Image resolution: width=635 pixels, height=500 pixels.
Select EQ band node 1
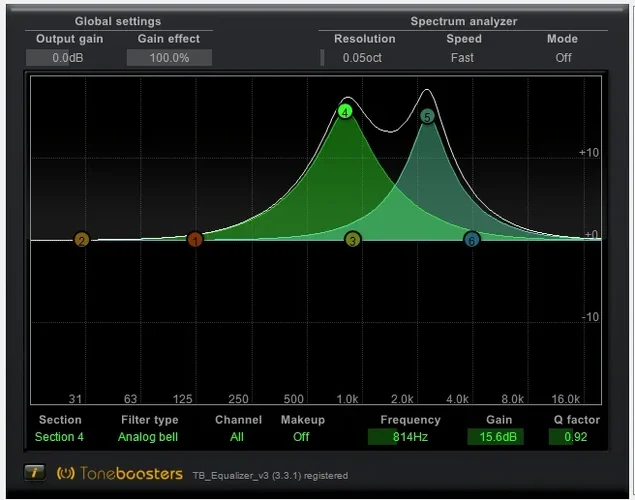tap(195, 239)
